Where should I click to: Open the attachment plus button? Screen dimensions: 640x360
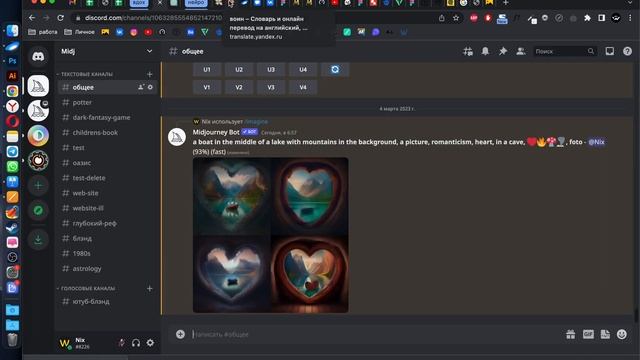pos(180,334)
